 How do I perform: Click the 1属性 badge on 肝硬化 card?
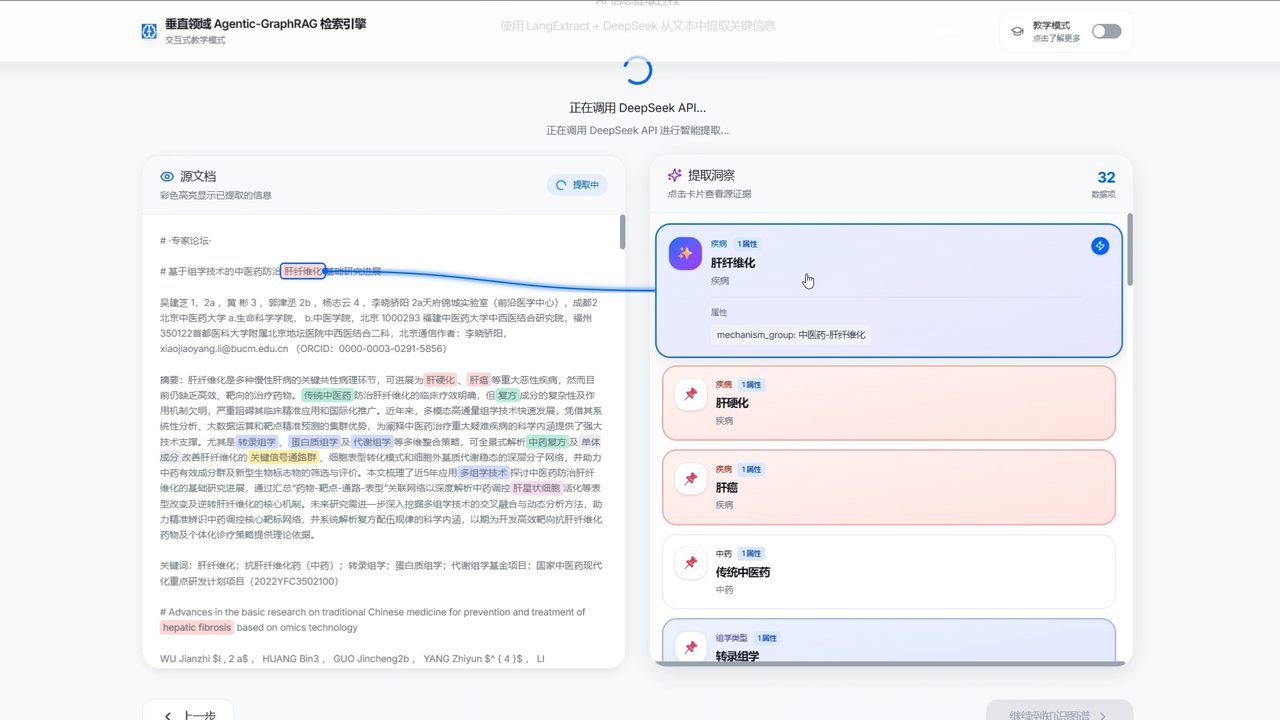point(752,385)
